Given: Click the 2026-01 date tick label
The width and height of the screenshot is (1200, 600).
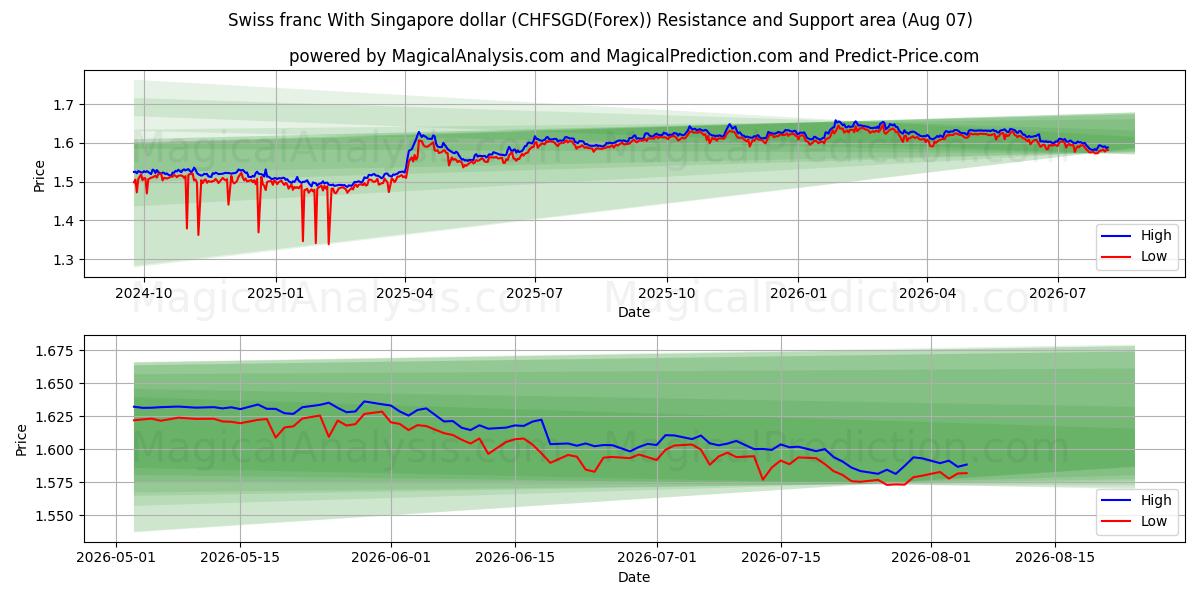Looking at the screenshot, I should point(798,294).
